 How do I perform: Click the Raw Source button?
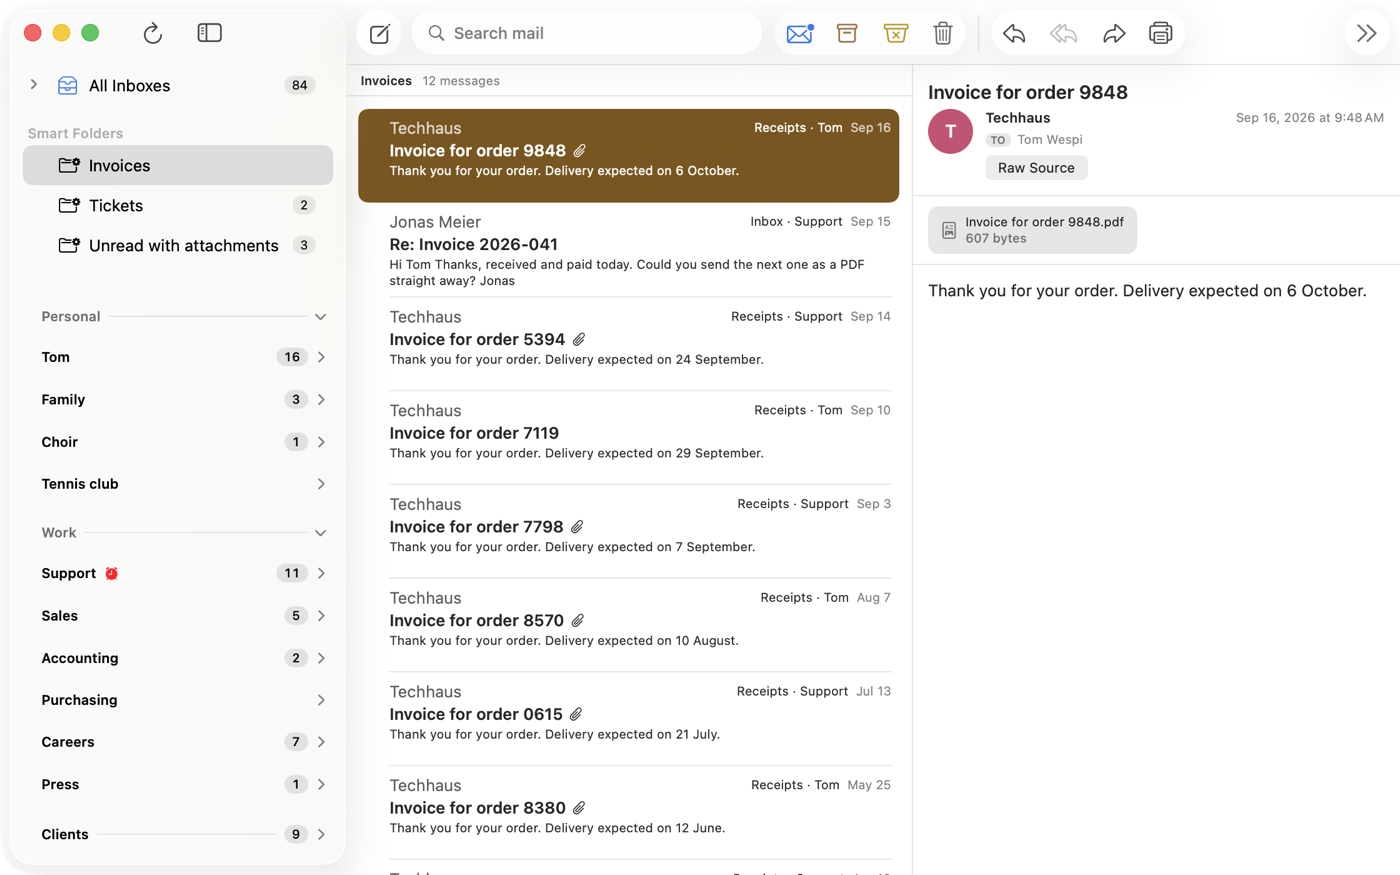click(x=1036, y=168)
